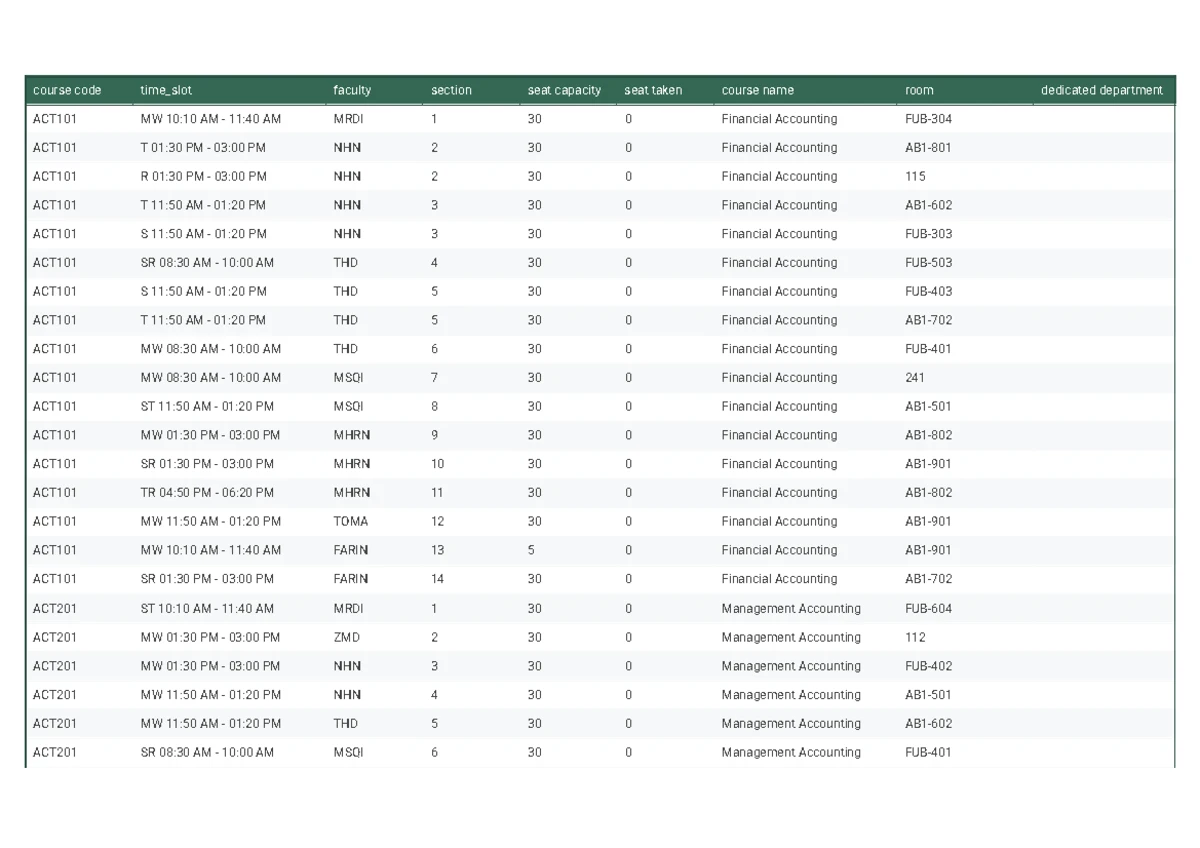The height and width of the screenshot is (848, 1200).
Task: Click faculty MSQI in ACT201 section 6 row
Action: click(x=348, y=753)
